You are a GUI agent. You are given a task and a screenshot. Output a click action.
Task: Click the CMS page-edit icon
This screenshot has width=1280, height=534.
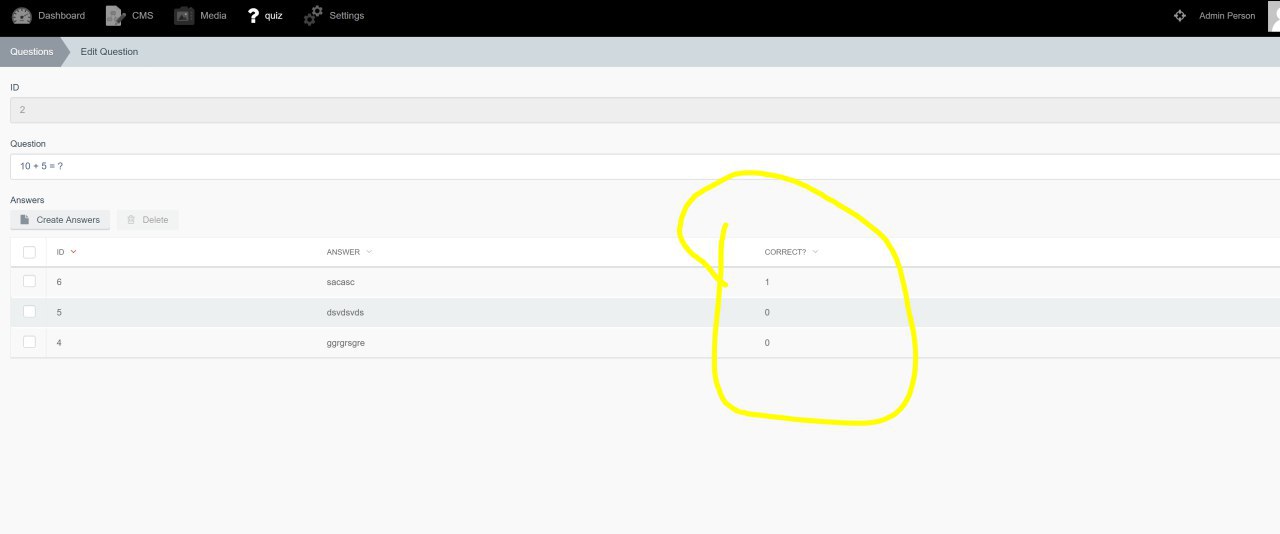[x=115, y=16]
